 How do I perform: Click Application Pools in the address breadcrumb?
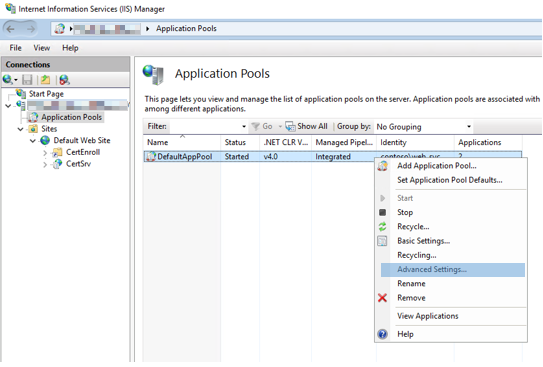[x=186, y=28]
